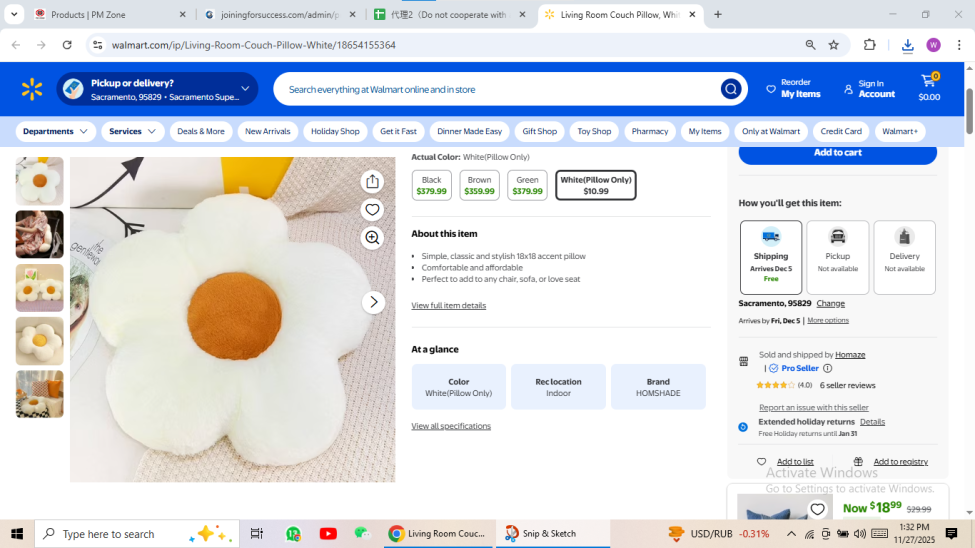
Task: Show next product image with arrow
Action: point(373,302)
